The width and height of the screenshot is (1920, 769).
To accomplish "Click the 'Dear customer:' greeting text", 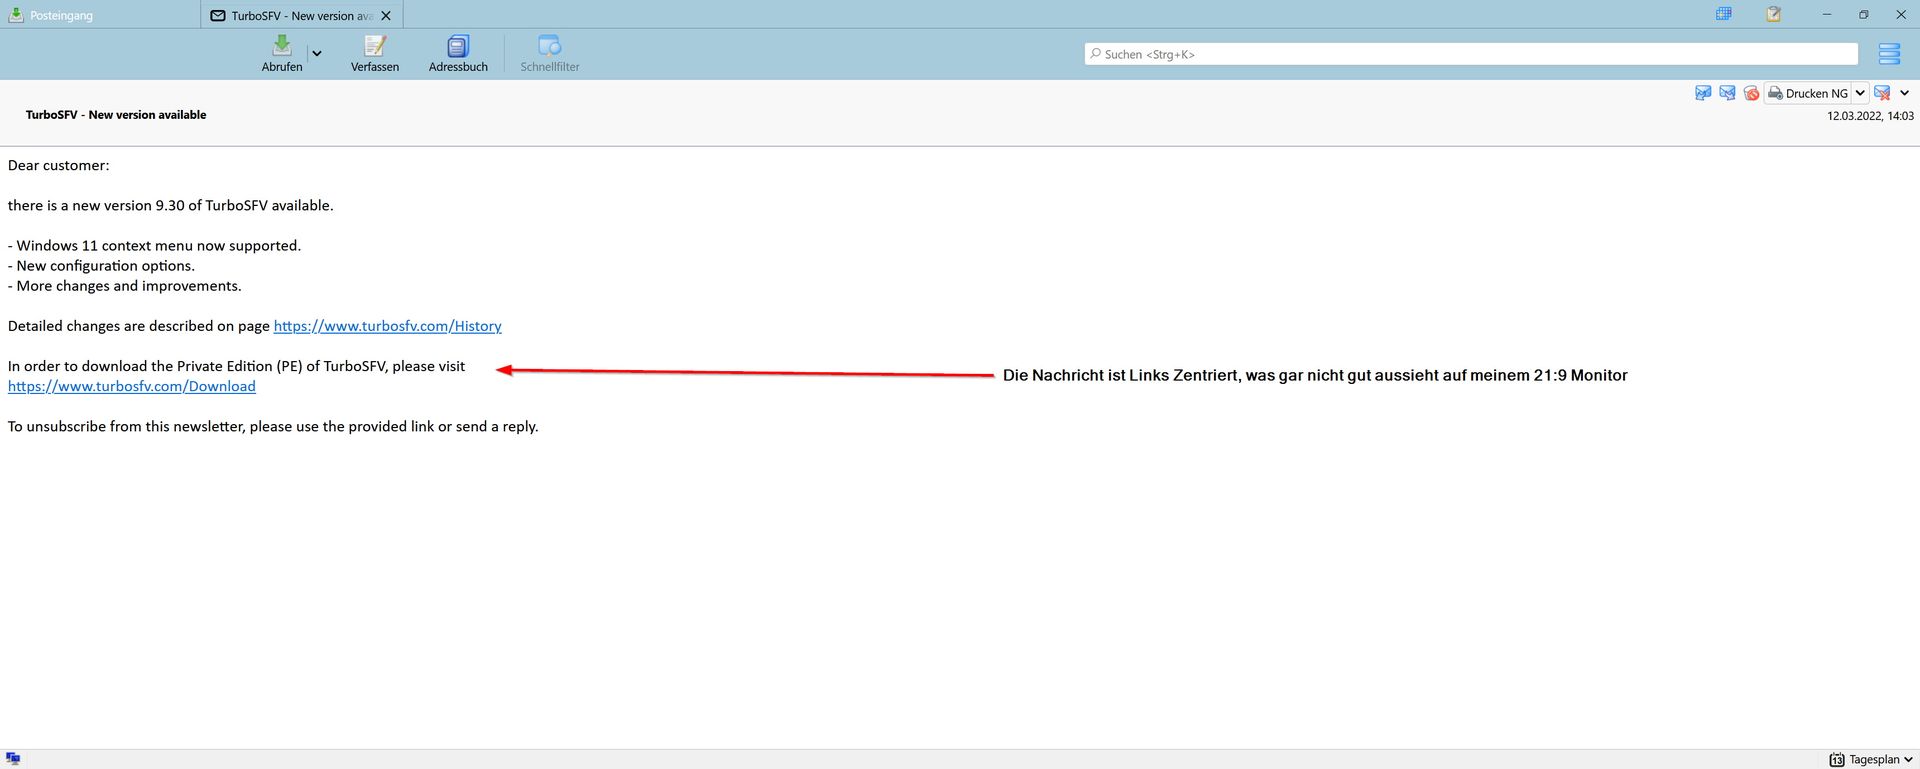I will point(59,165).
